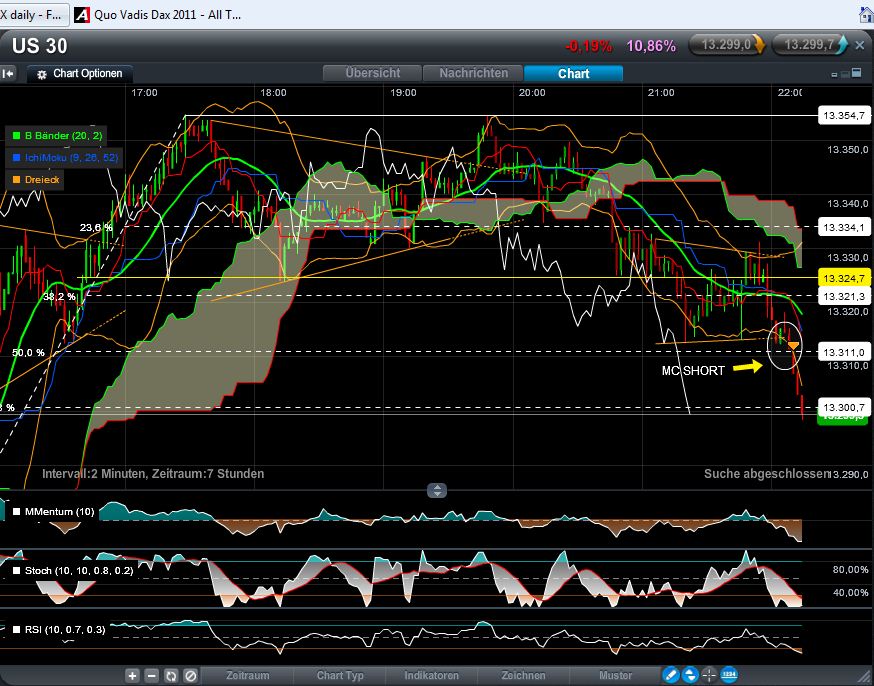This screenshot has height=686, width=874.
Task: Click the home icon in browser corner
Action: tap(866, 14)
